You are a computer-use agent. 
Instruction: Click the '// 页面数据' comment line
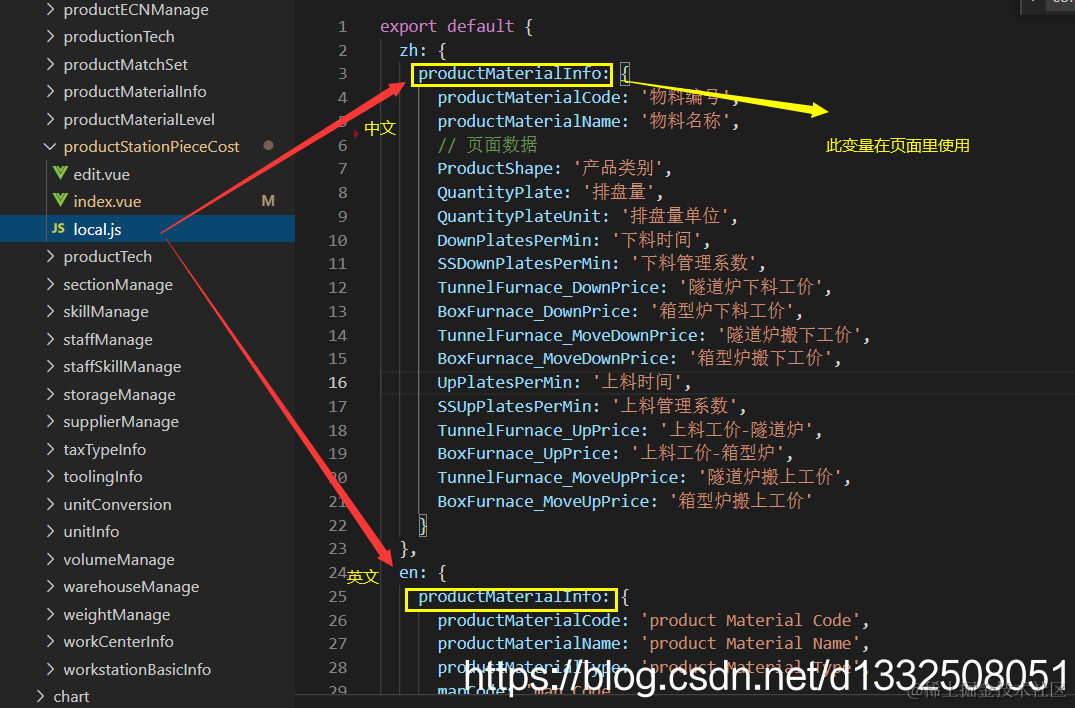487,145
